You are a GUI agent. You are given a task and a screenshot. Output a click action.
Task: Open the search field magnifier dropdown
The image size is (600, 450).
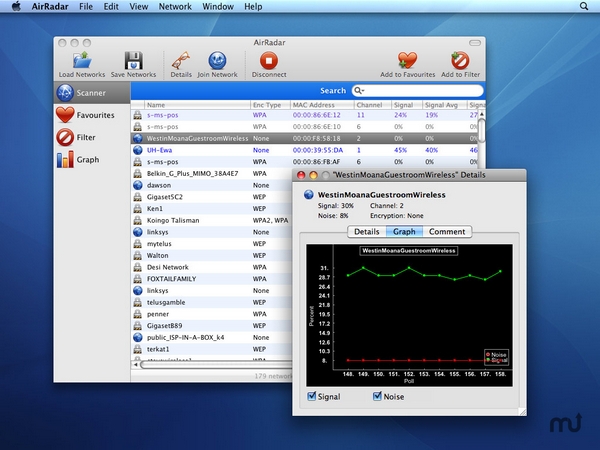tap(360, 90)
